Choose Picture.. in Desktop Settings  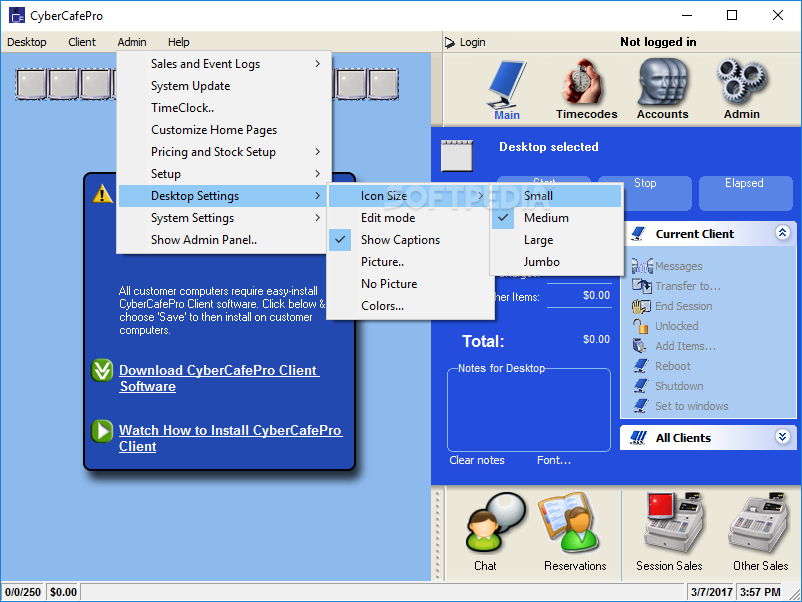click(410, 262)
